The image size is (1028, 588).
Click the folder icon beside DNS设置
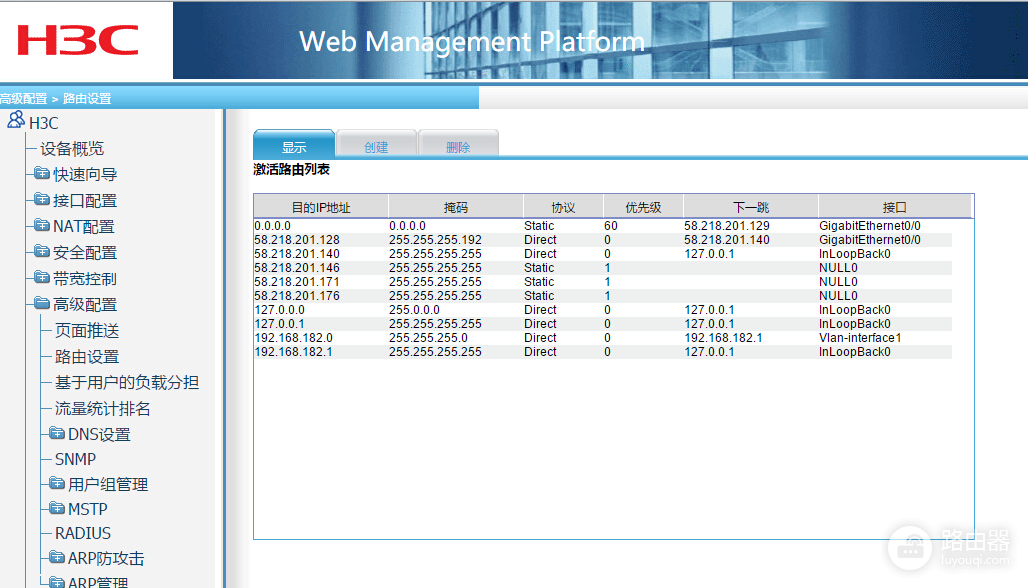click(57, 434)
